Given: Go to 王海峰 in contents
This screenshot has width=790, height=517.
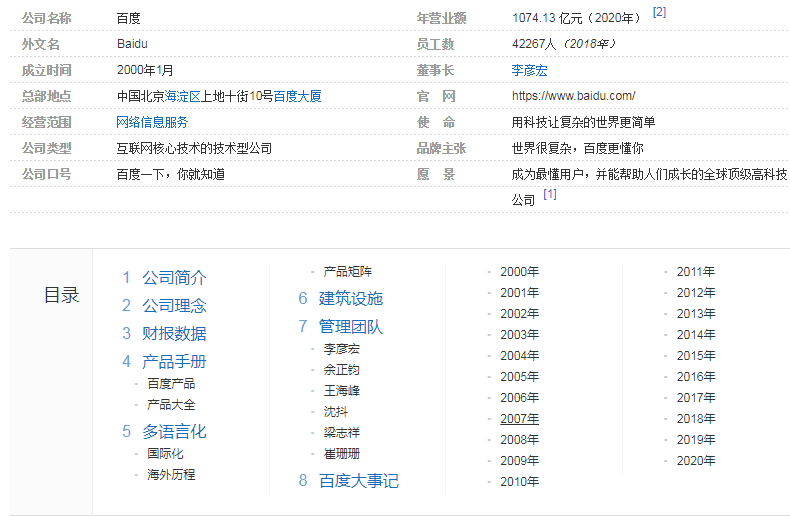Looking at the screenshot, I should click(x=342, y=391).
